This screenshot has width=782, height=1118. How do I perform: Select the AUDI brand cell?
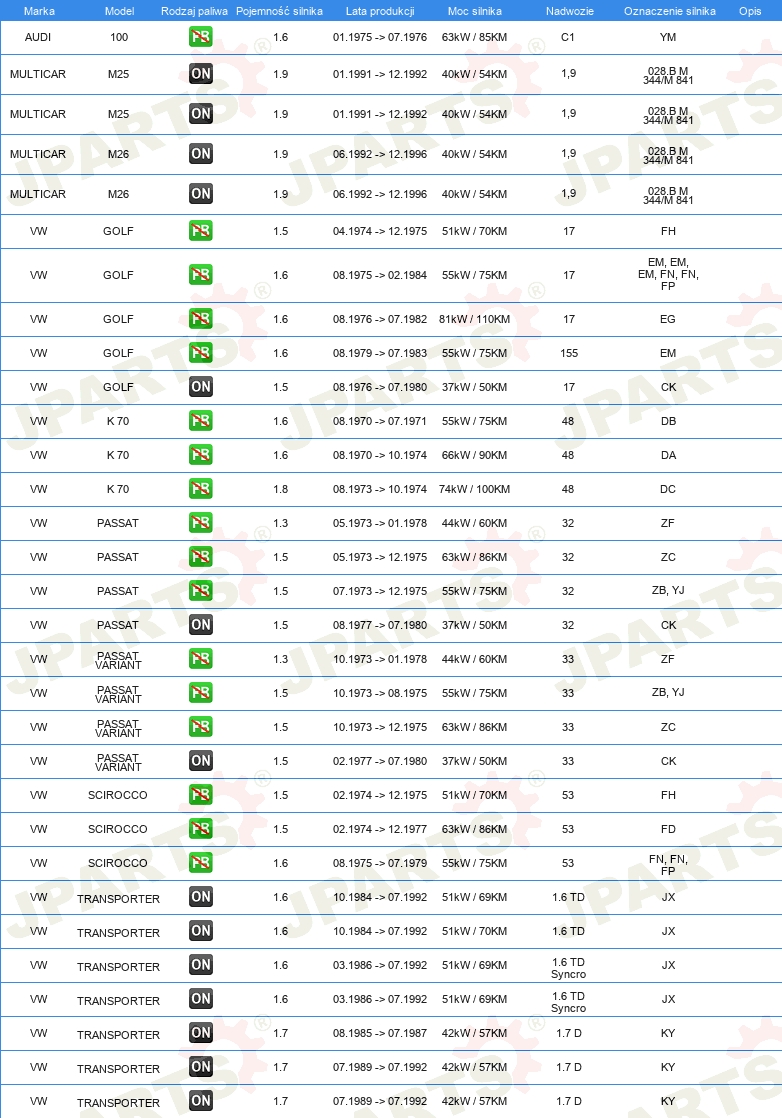point(38,37)
